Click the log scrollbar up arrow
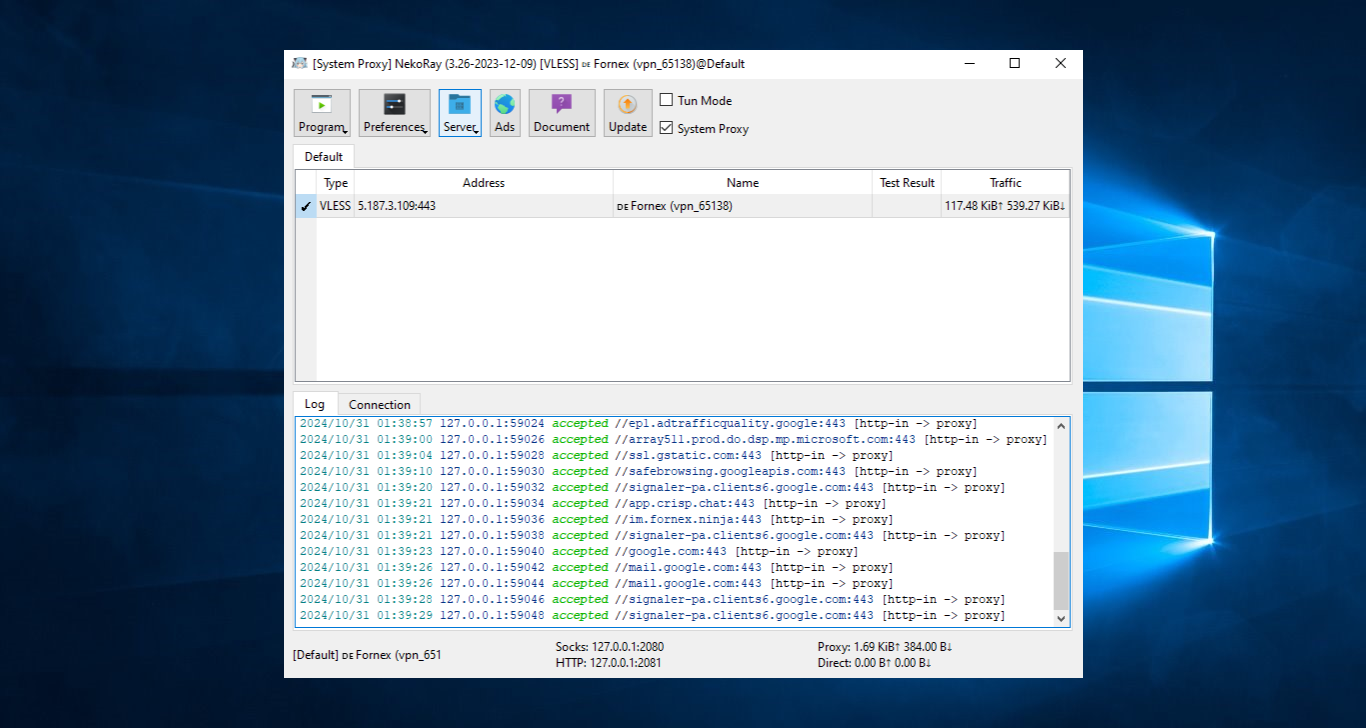The height and width of the screenshot is (728, 1366). [1061, 426]
